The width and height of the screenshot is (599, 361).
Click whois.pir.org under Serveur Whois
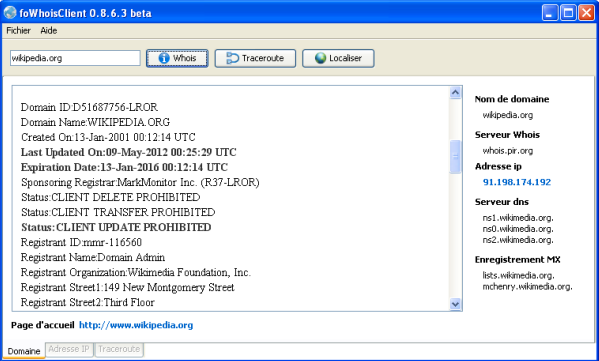pyautogui.click(x=508, y=151)
